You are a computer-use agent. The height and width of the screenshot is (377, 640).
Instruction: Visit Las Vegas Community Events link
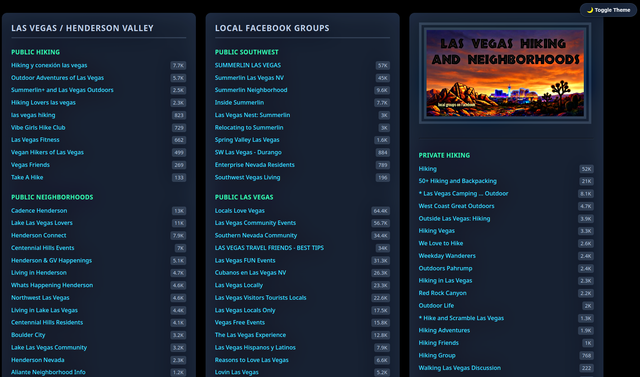(255, 223)
